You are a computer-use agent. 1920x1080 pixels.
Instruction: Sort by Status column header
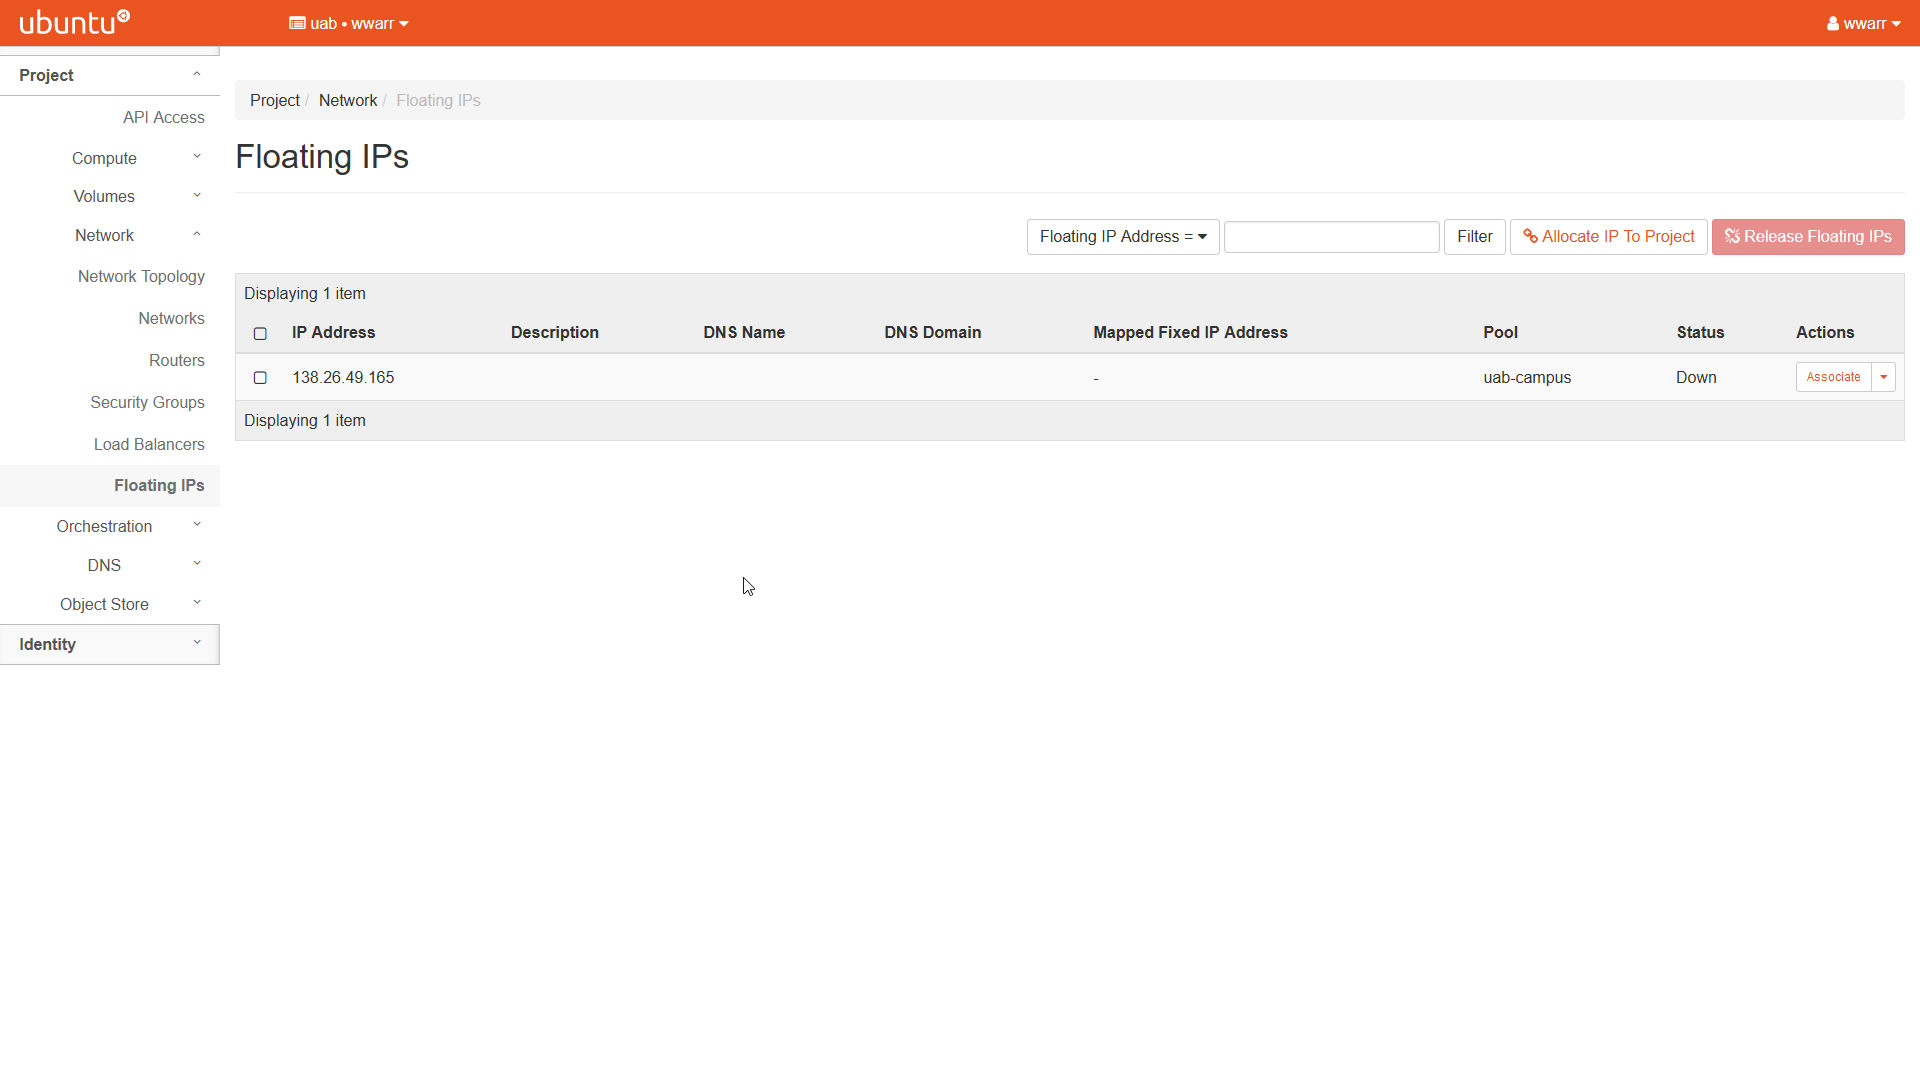[x=1700, y=332]
